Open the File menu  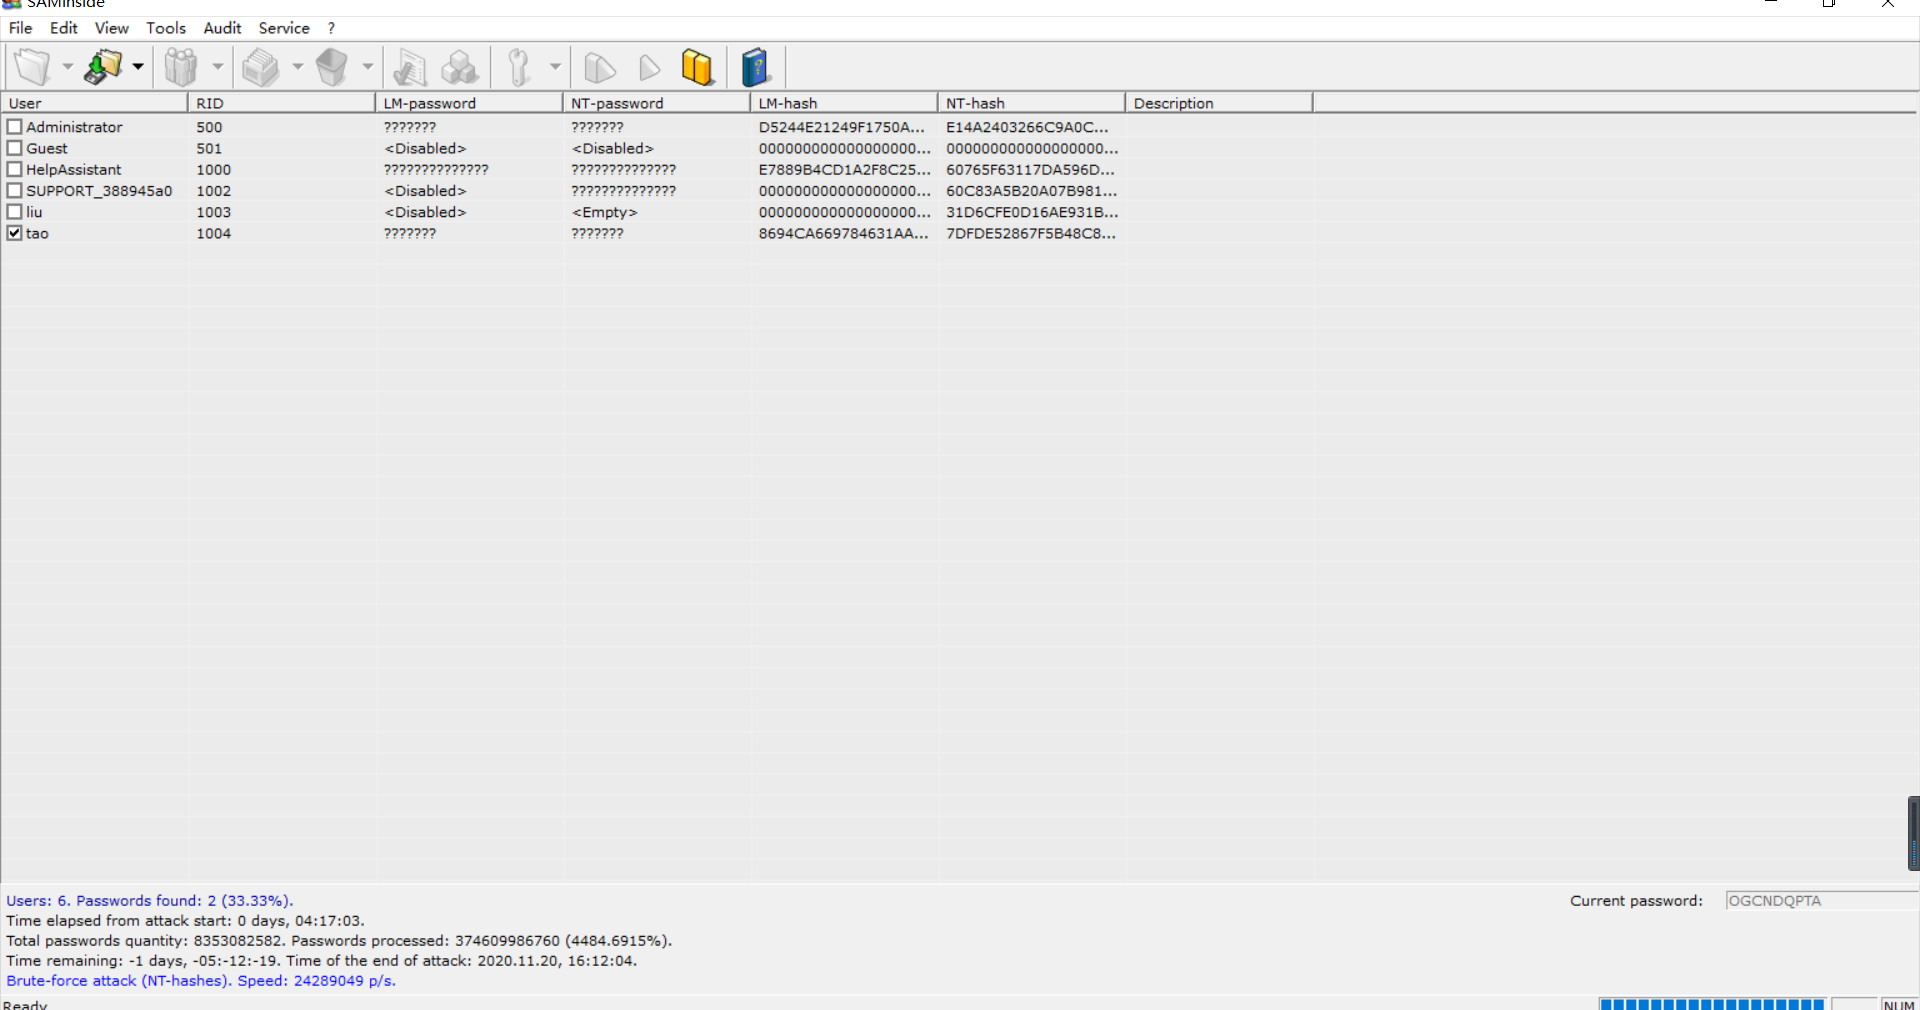coord(21,28)
